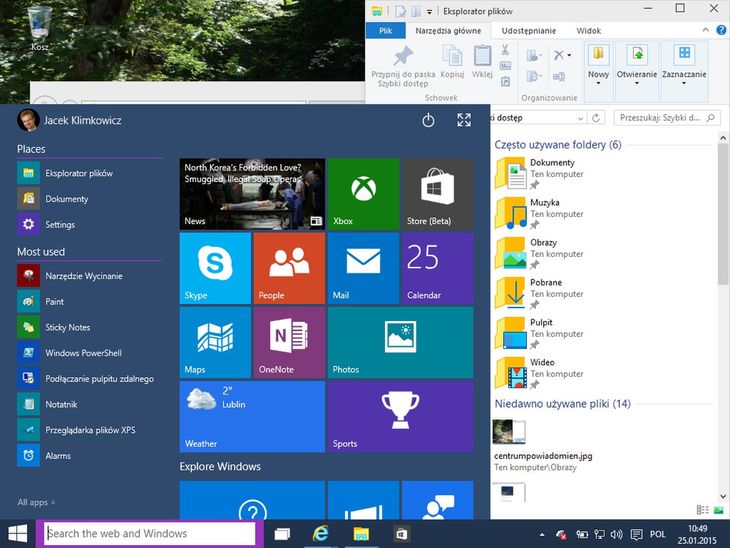The height and width of the screenshot is (548, 730).
Task: Open the Store (Beta) tile
Action: (437, 194)
